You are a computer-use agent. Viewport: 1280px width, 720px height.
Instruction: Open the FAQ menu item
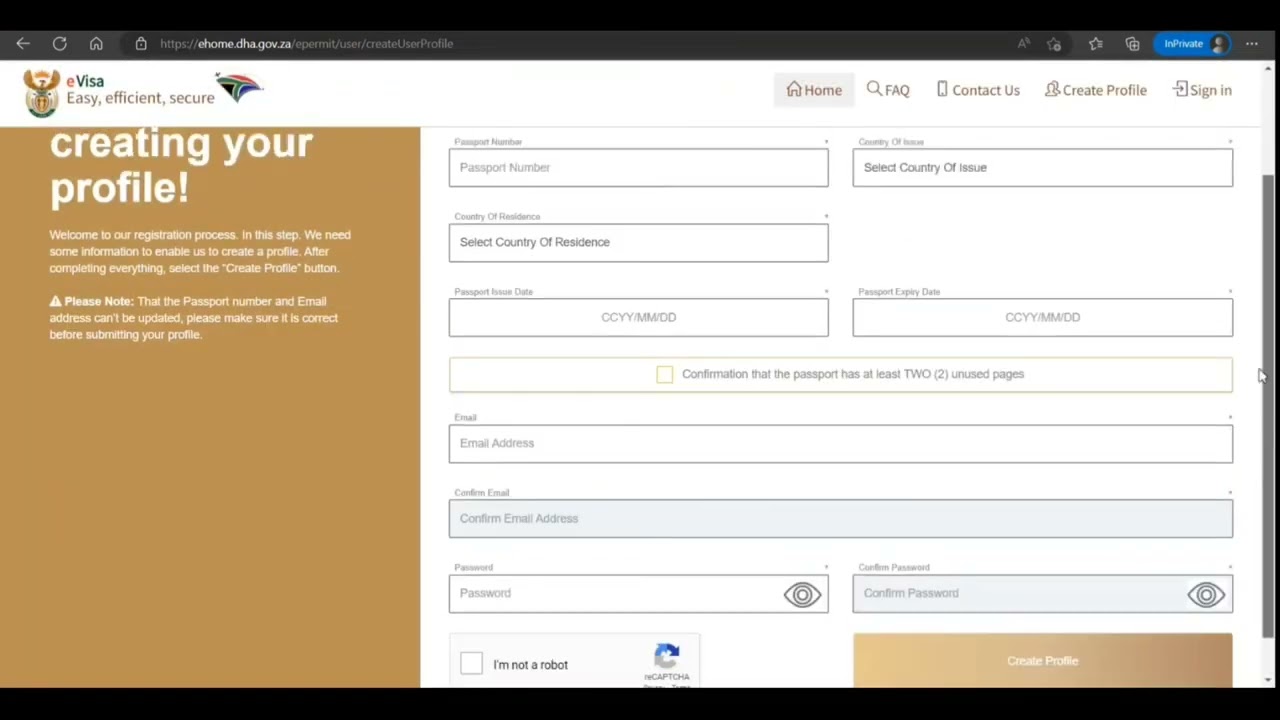[x=888, y=90]
